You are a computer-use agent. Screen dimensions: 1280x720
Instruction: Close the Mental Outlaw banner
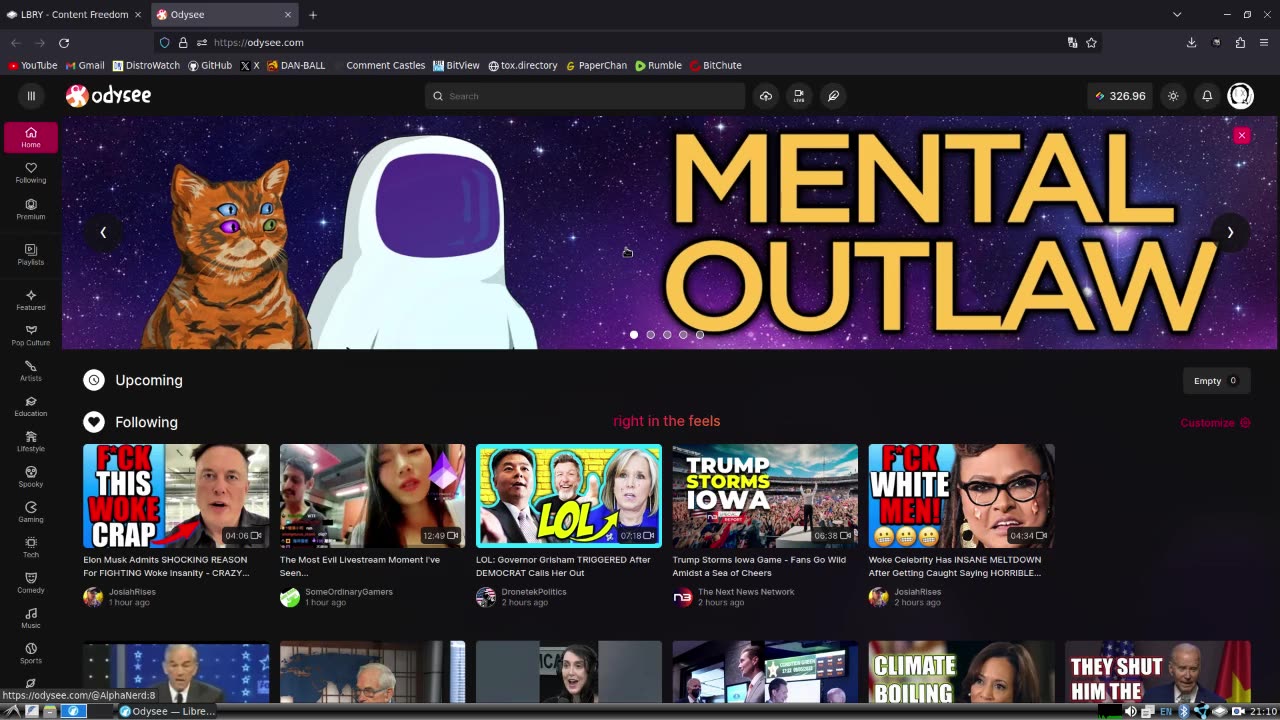(1242, 135)
